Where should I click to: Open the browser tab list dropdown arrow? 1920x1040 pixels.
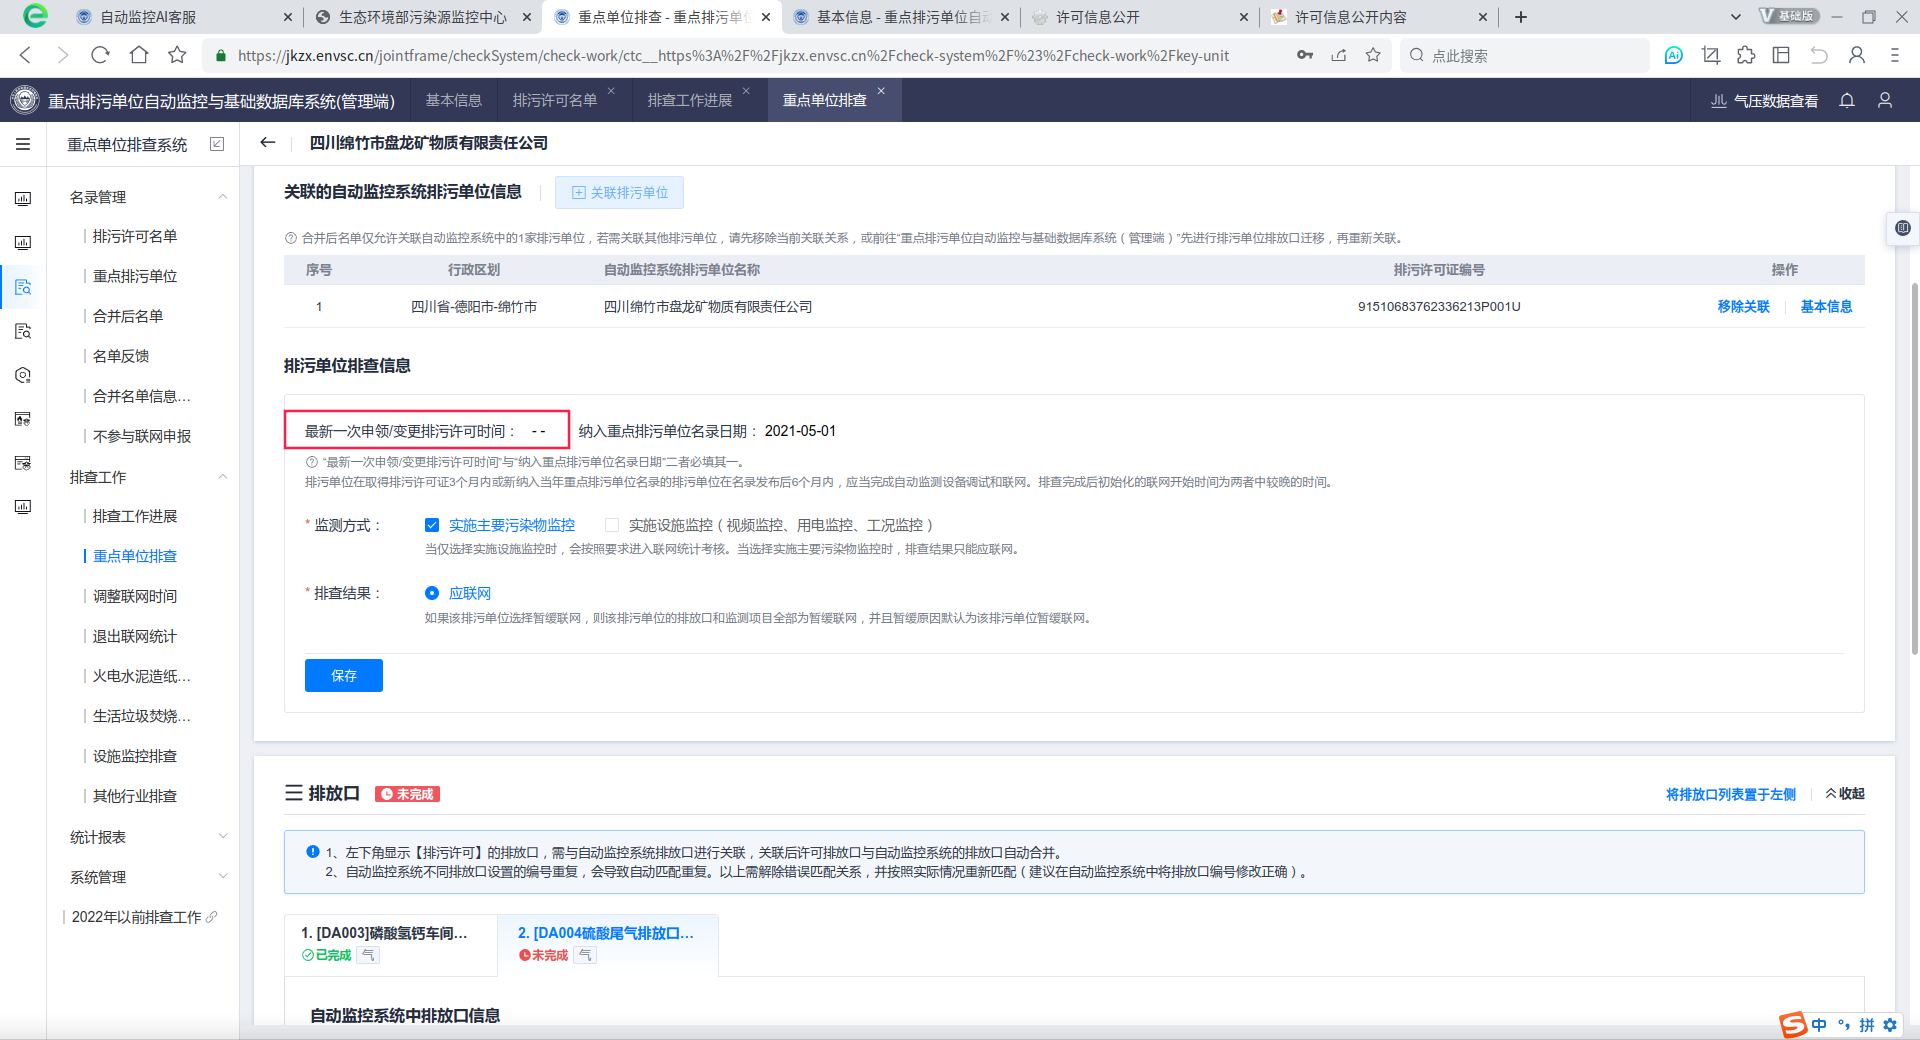click(x=1736, y=17)
